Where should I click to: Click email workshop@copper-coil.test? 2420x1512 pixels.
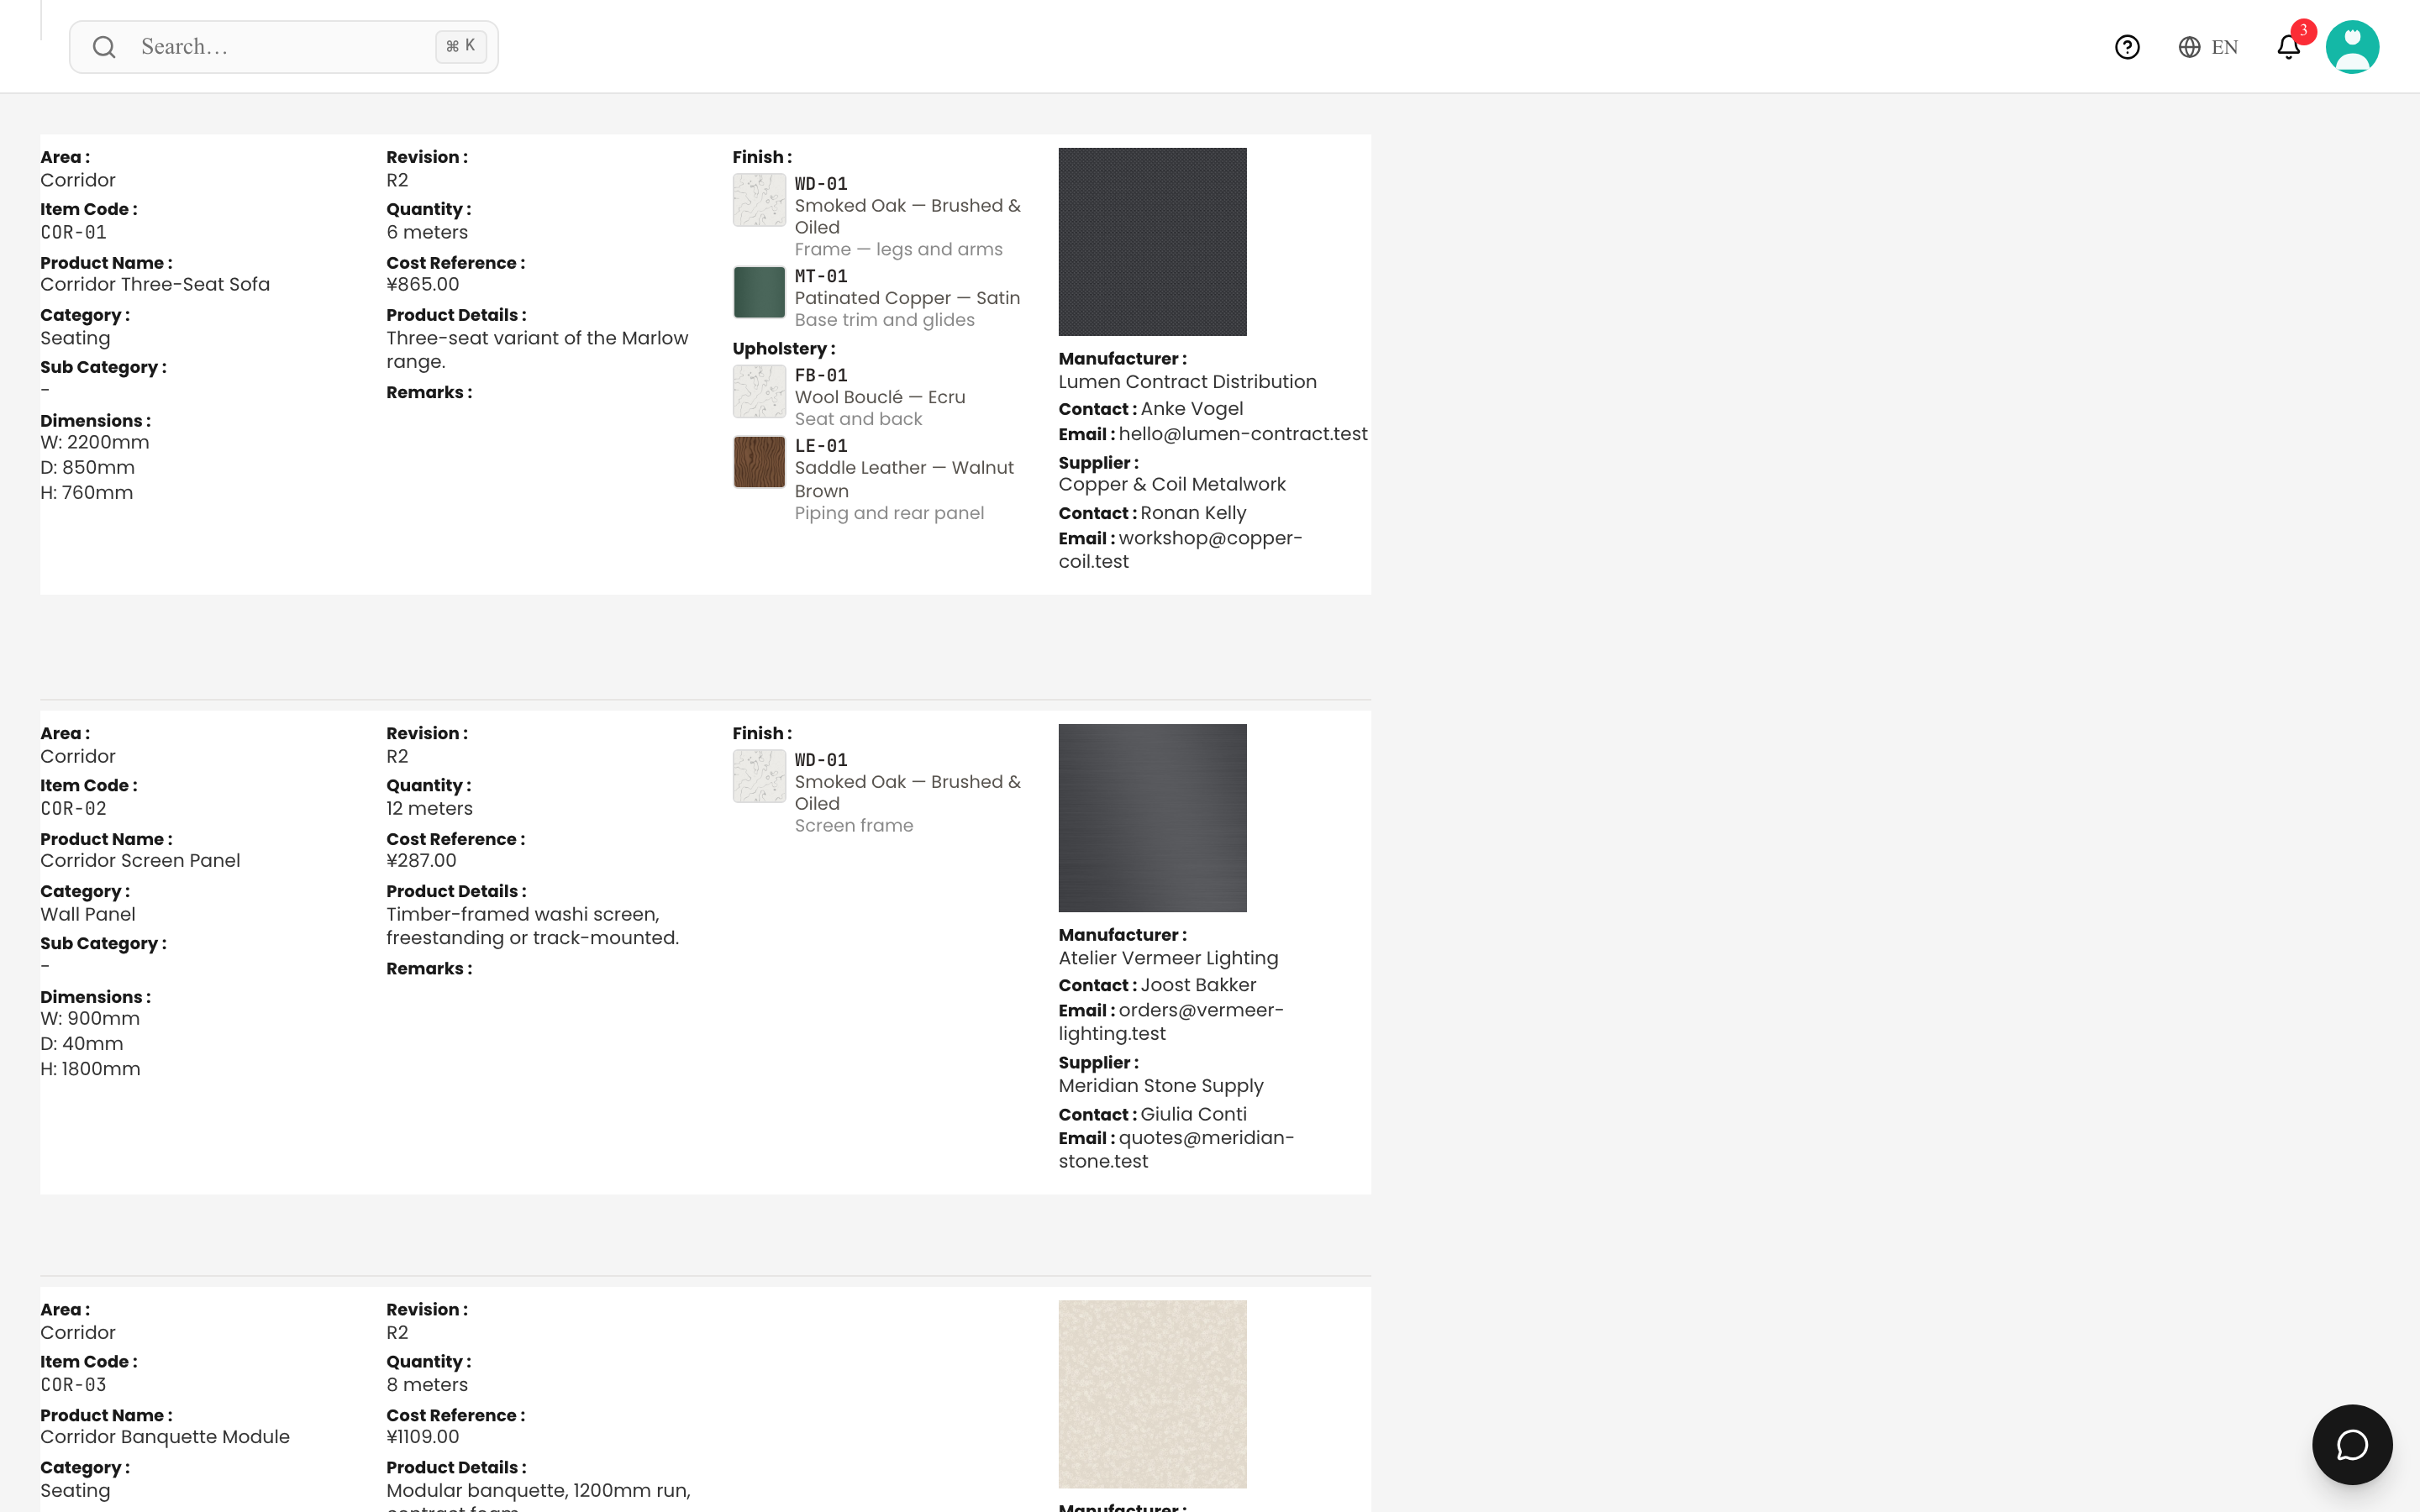tap(1180, 549)
